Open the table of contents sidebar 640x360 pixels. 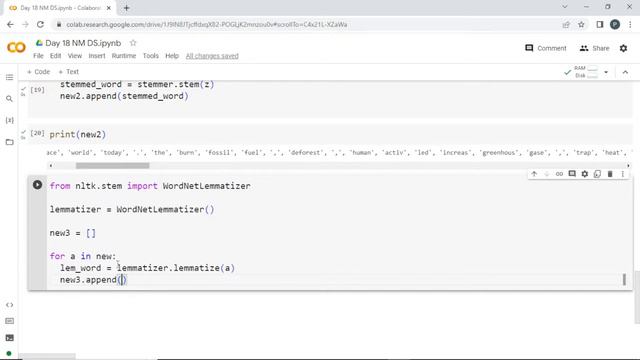[9, 78]
